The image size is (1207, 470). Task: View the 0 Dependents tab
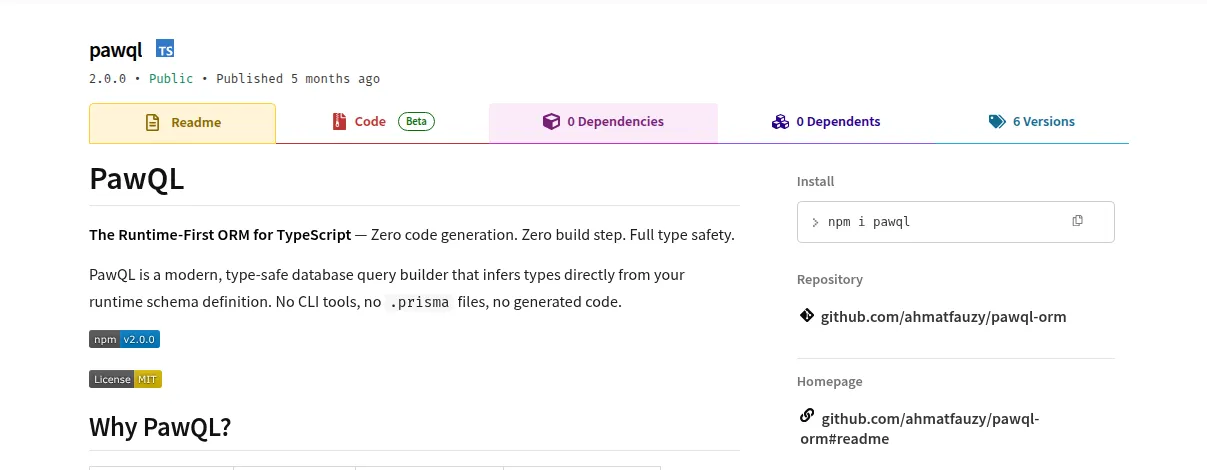[x=826, y=122]
